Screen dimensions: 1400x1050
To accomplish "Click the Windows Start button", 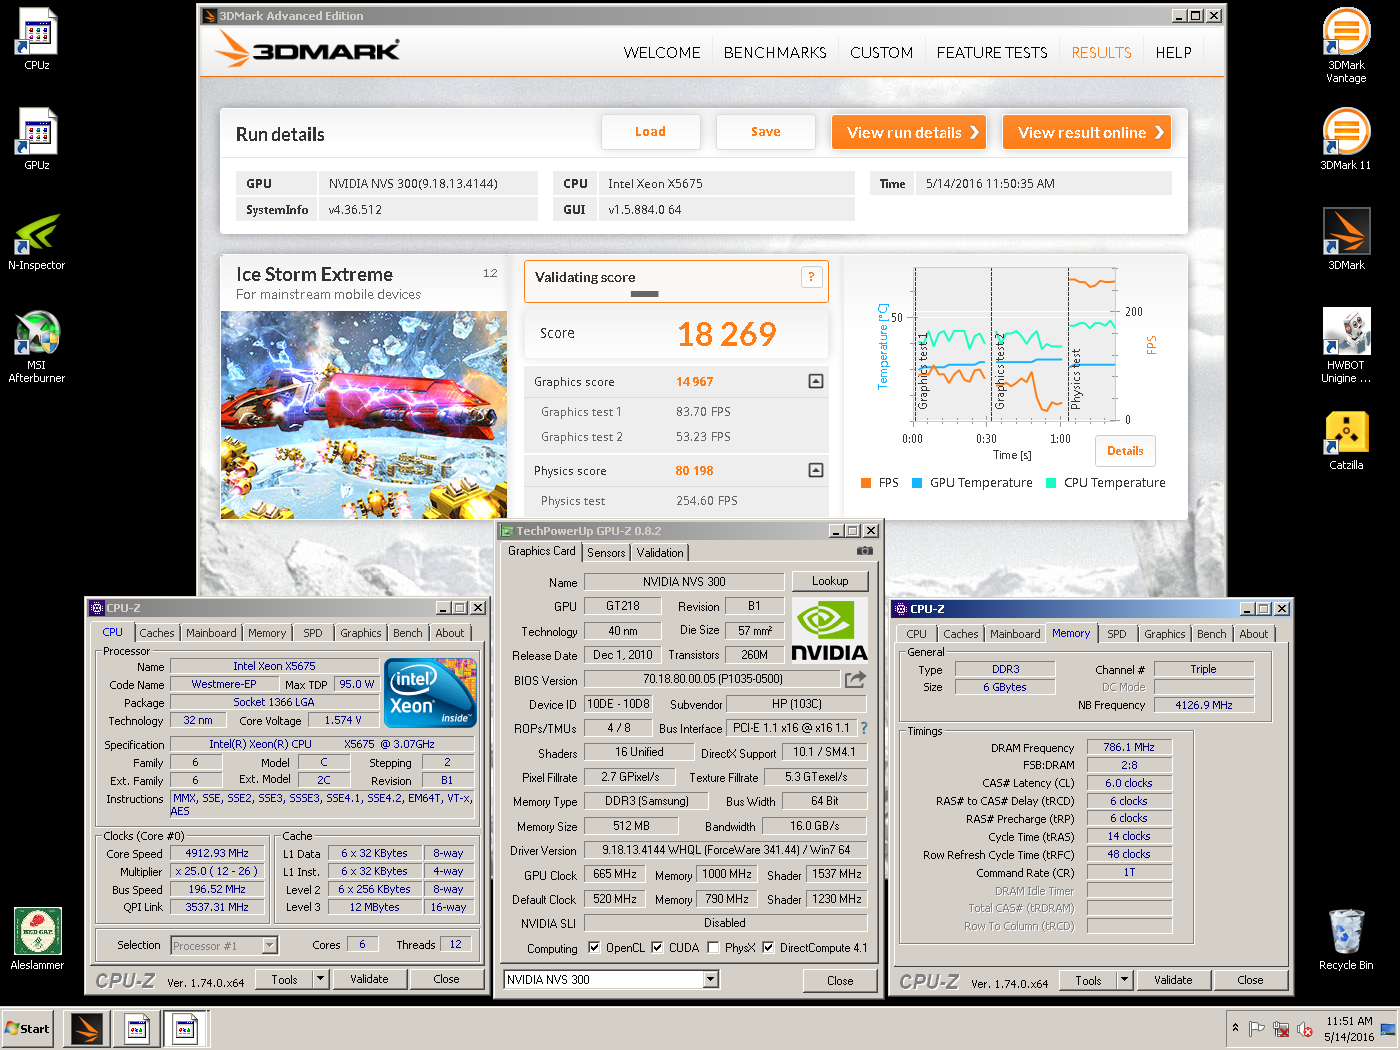I will pyautogui.click(x=27, y=1028).
